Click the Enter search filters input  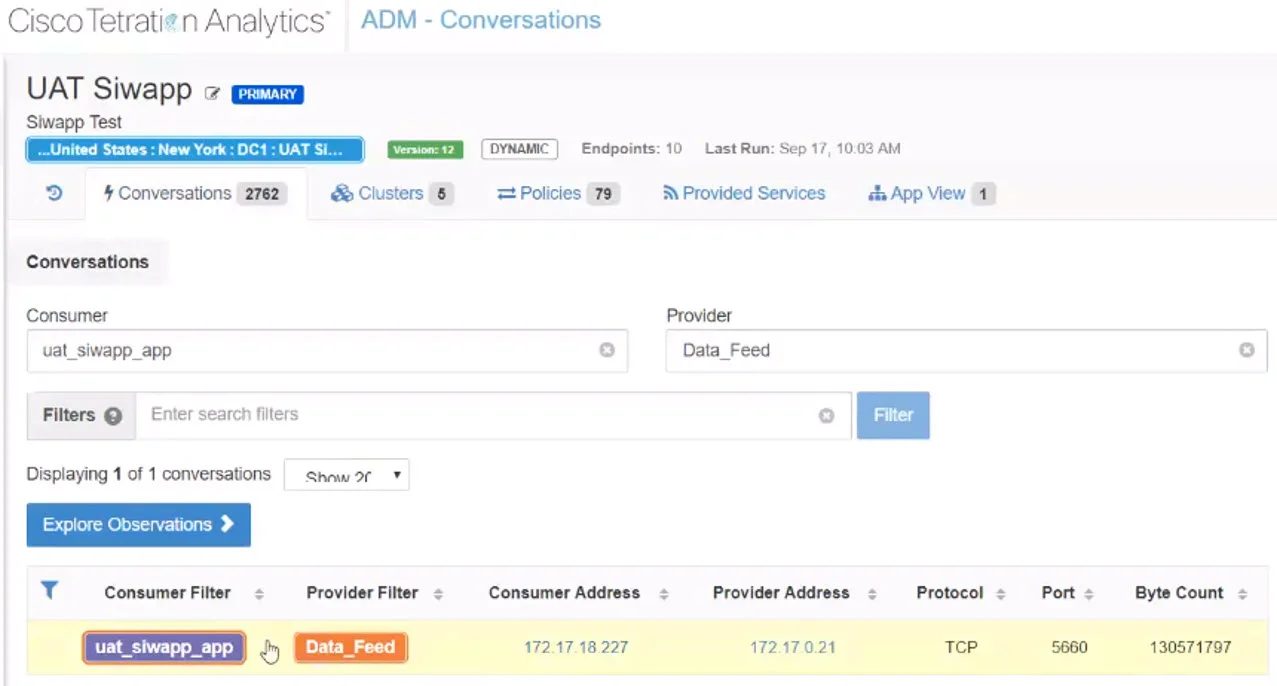(494, 415)
